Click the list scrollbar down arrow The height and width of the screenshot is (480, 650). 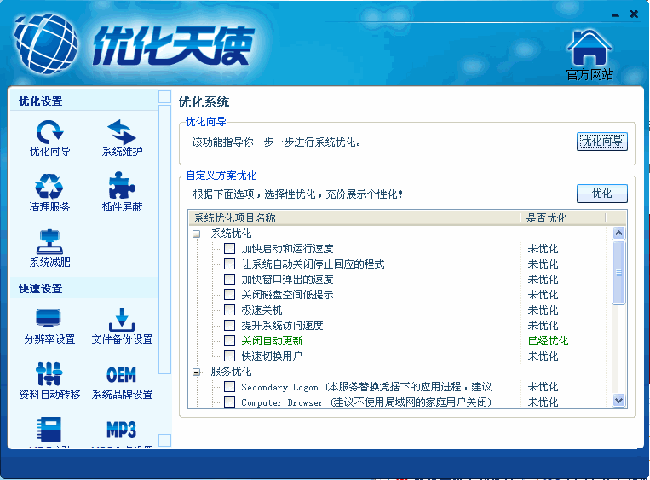(x=619, y=401)
